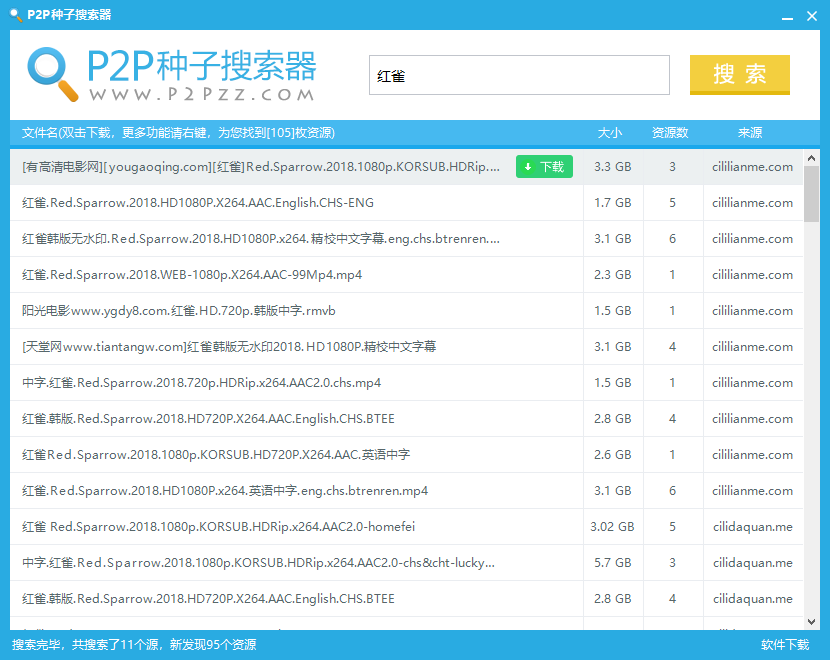830x660 pixels.
Task: Click the scrollbar up arrow of results list
Action: pos(811,158)
